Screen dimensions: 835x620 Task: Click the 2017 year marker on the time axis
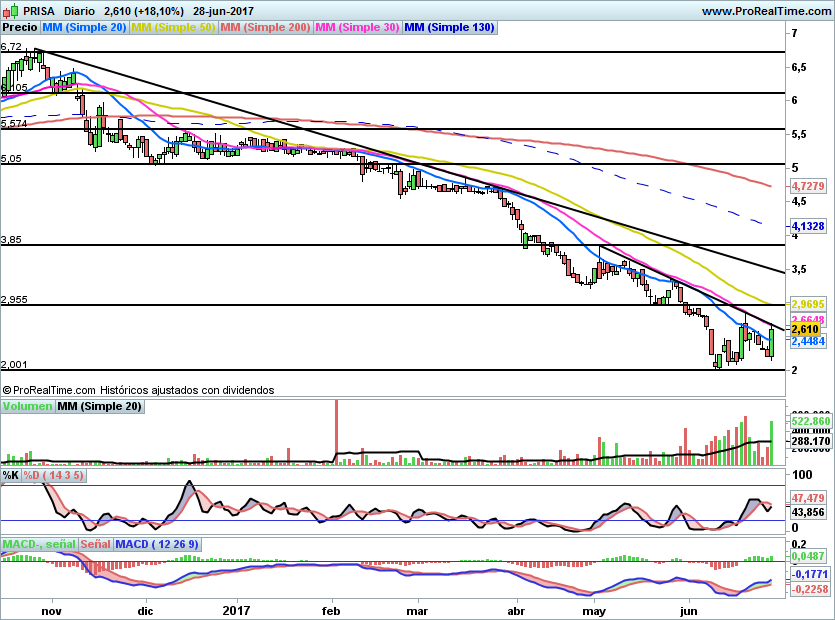pos(237,609)
